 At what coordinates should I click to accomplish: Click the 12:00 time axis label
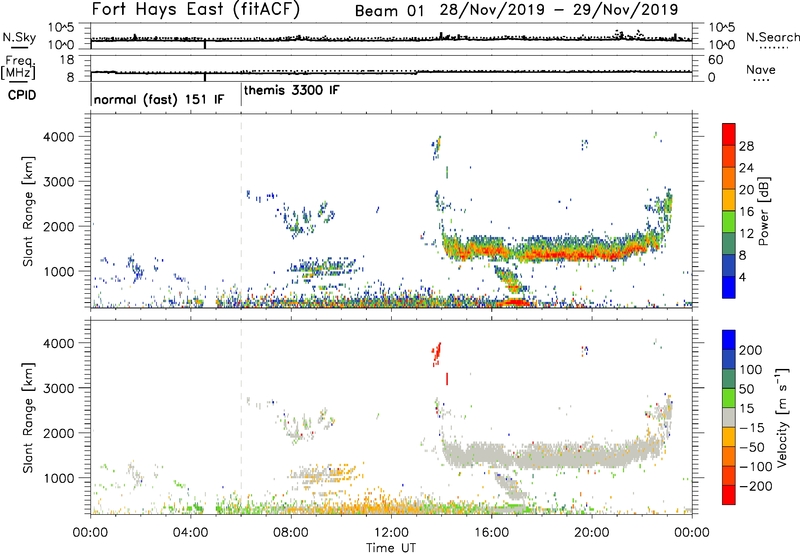click(x=391, y=533)
